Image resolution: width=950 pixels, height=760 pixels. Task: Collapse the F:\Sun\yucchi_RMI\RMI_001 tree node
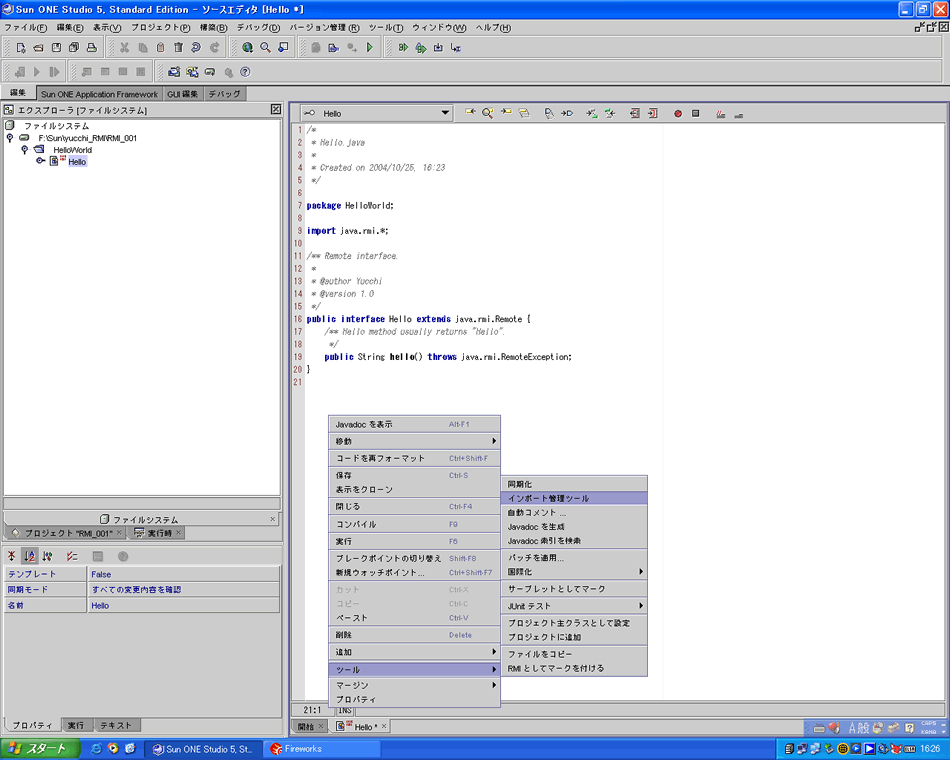[10, 138]
